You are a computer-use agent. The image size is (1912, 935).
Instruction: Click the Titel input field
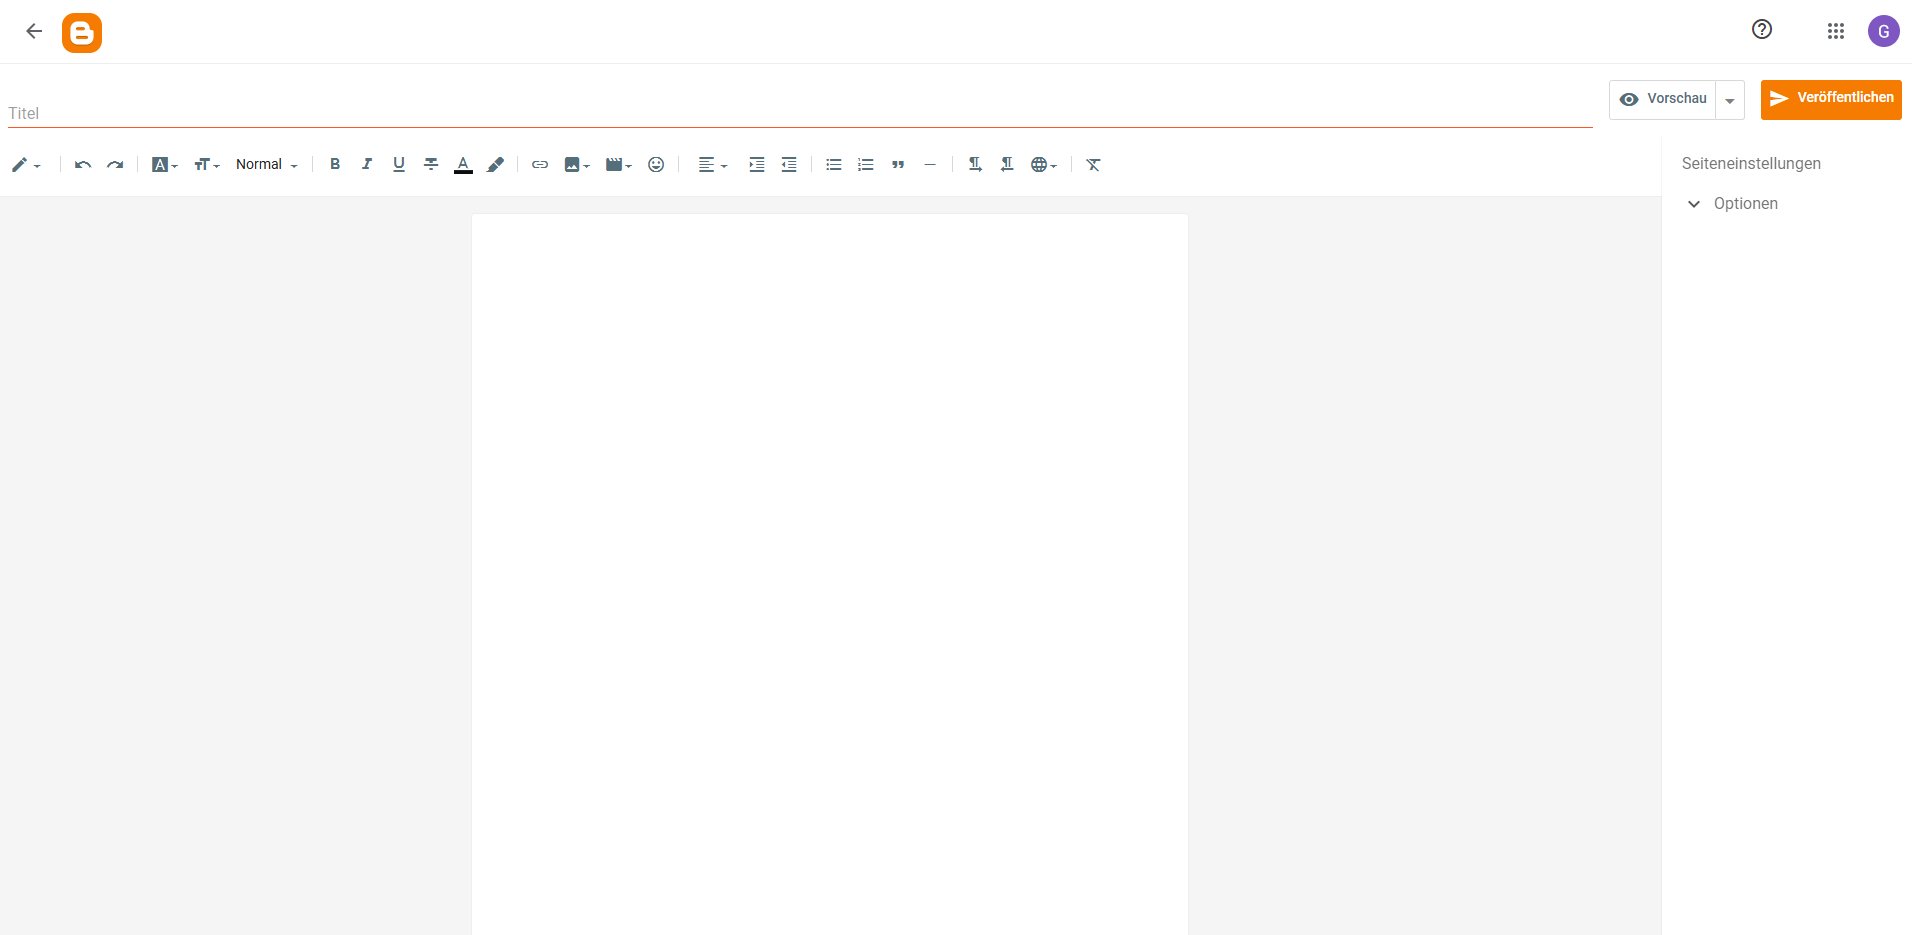pos(800,113)
